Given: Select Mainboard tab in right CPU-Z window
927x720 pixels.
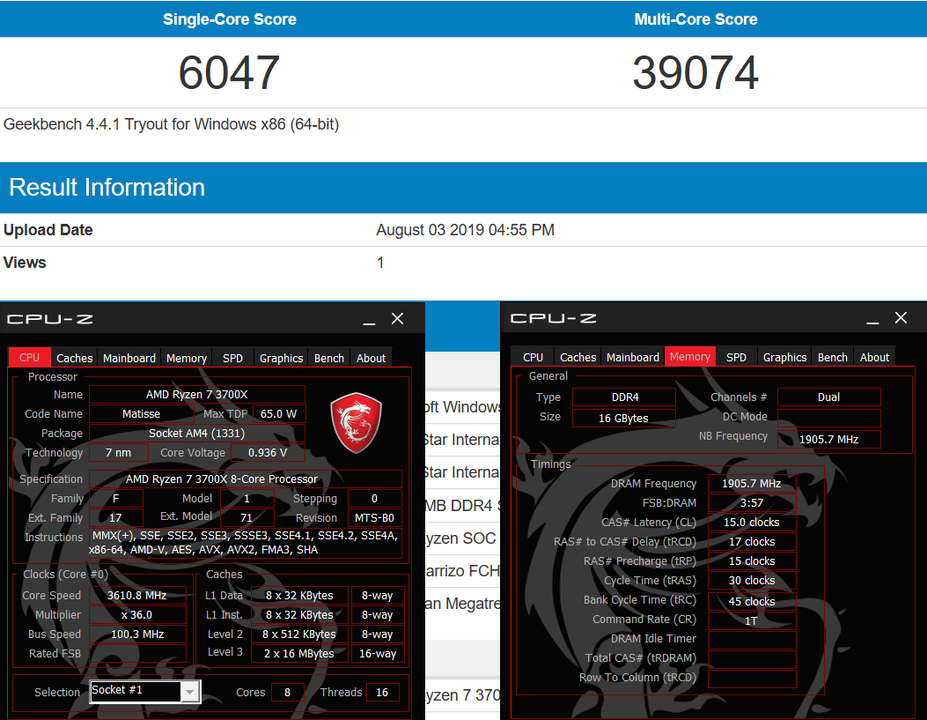Looking at the screenshot, I should point(633,357).
